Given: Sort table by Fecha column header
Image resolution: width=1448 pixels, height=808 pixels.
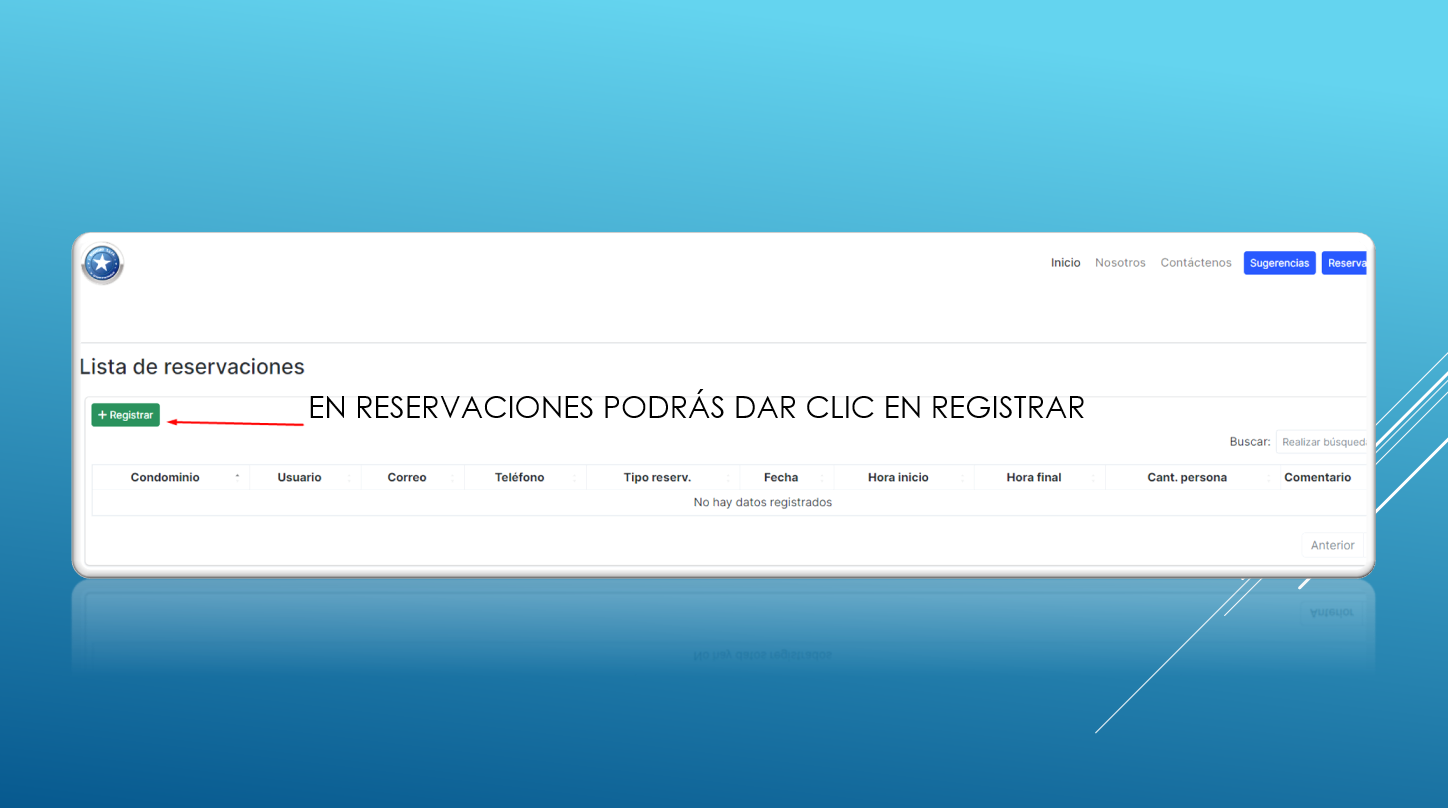Looking at the screenshot, I should tap(781, 478).
